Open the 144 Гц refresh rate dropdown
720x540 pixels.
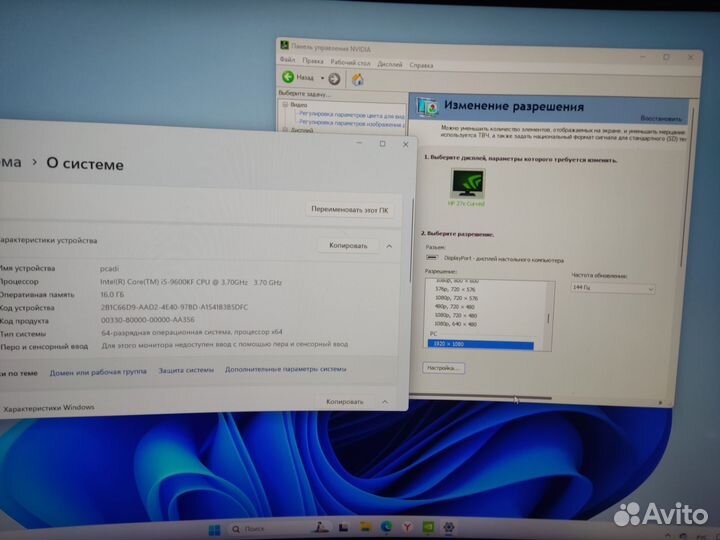click(612, 289)
